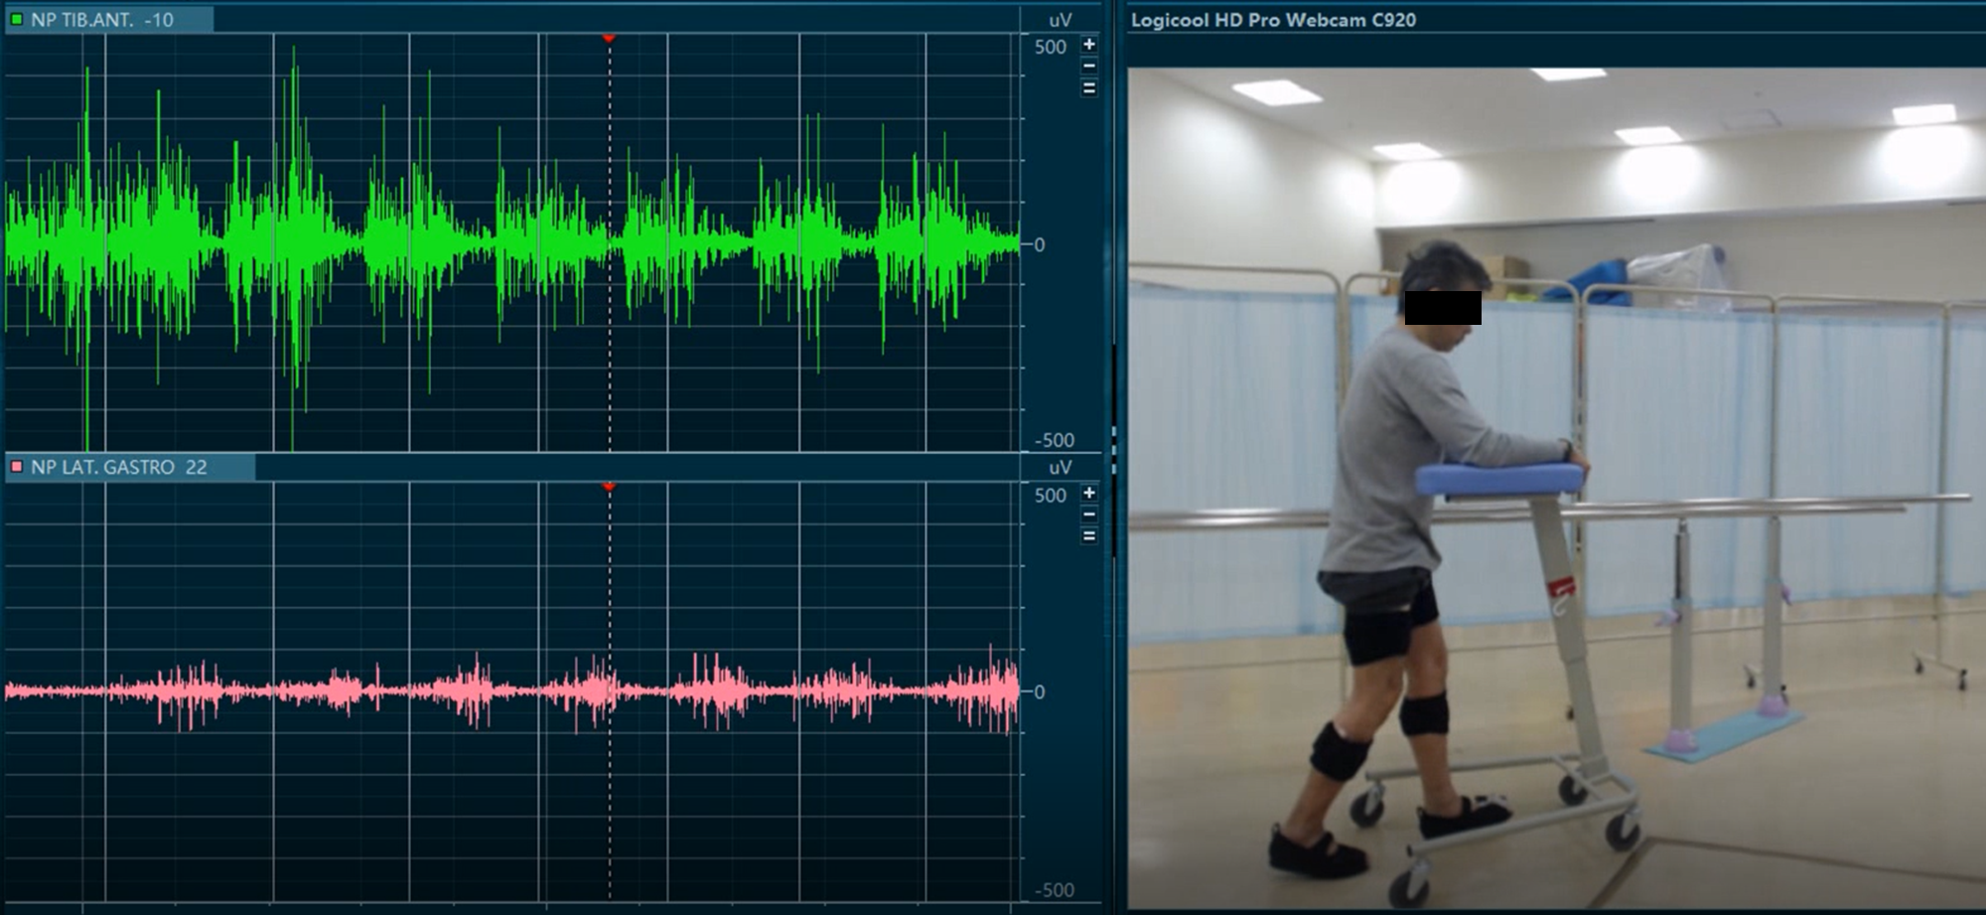
Task: Click the pink square beside NP LAT. GASTRO
Action: pyautogui.click(x=17, y=467)
